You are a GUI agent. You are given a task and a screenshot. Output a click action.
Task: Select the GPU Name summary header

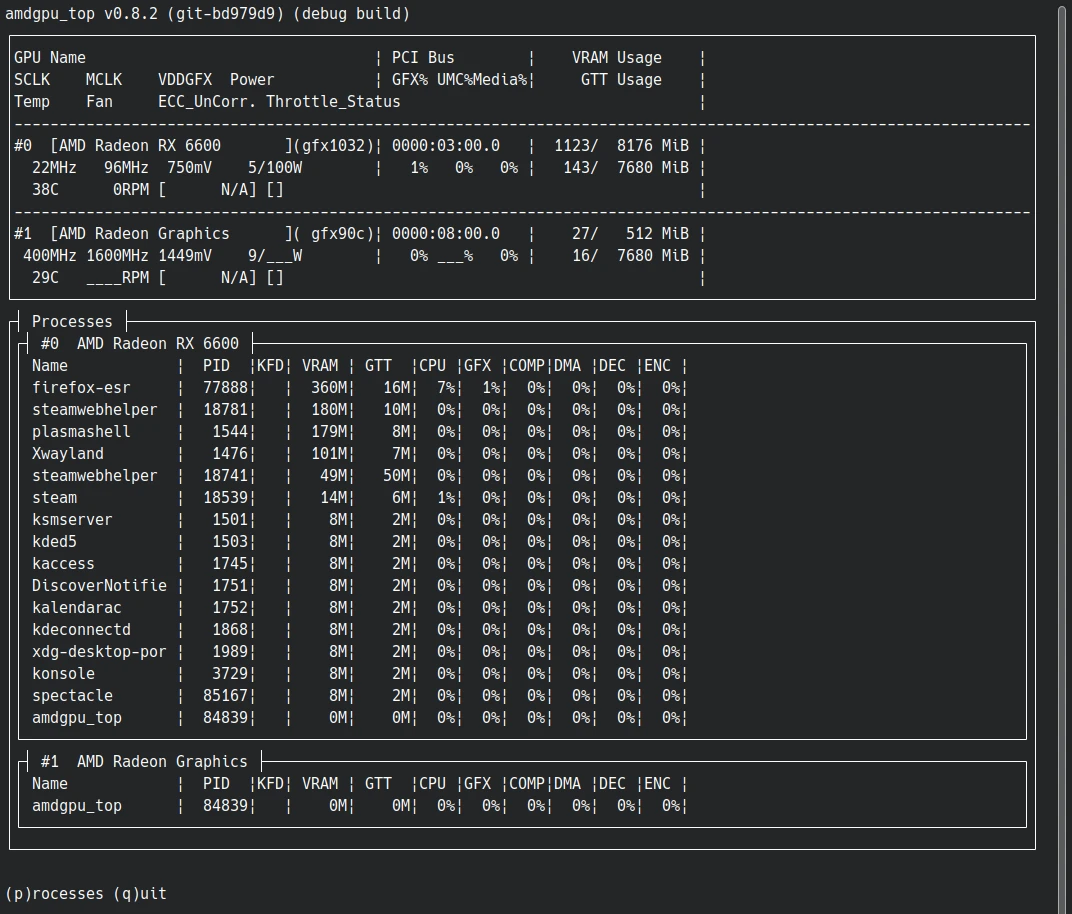click(x=50, y=57)
